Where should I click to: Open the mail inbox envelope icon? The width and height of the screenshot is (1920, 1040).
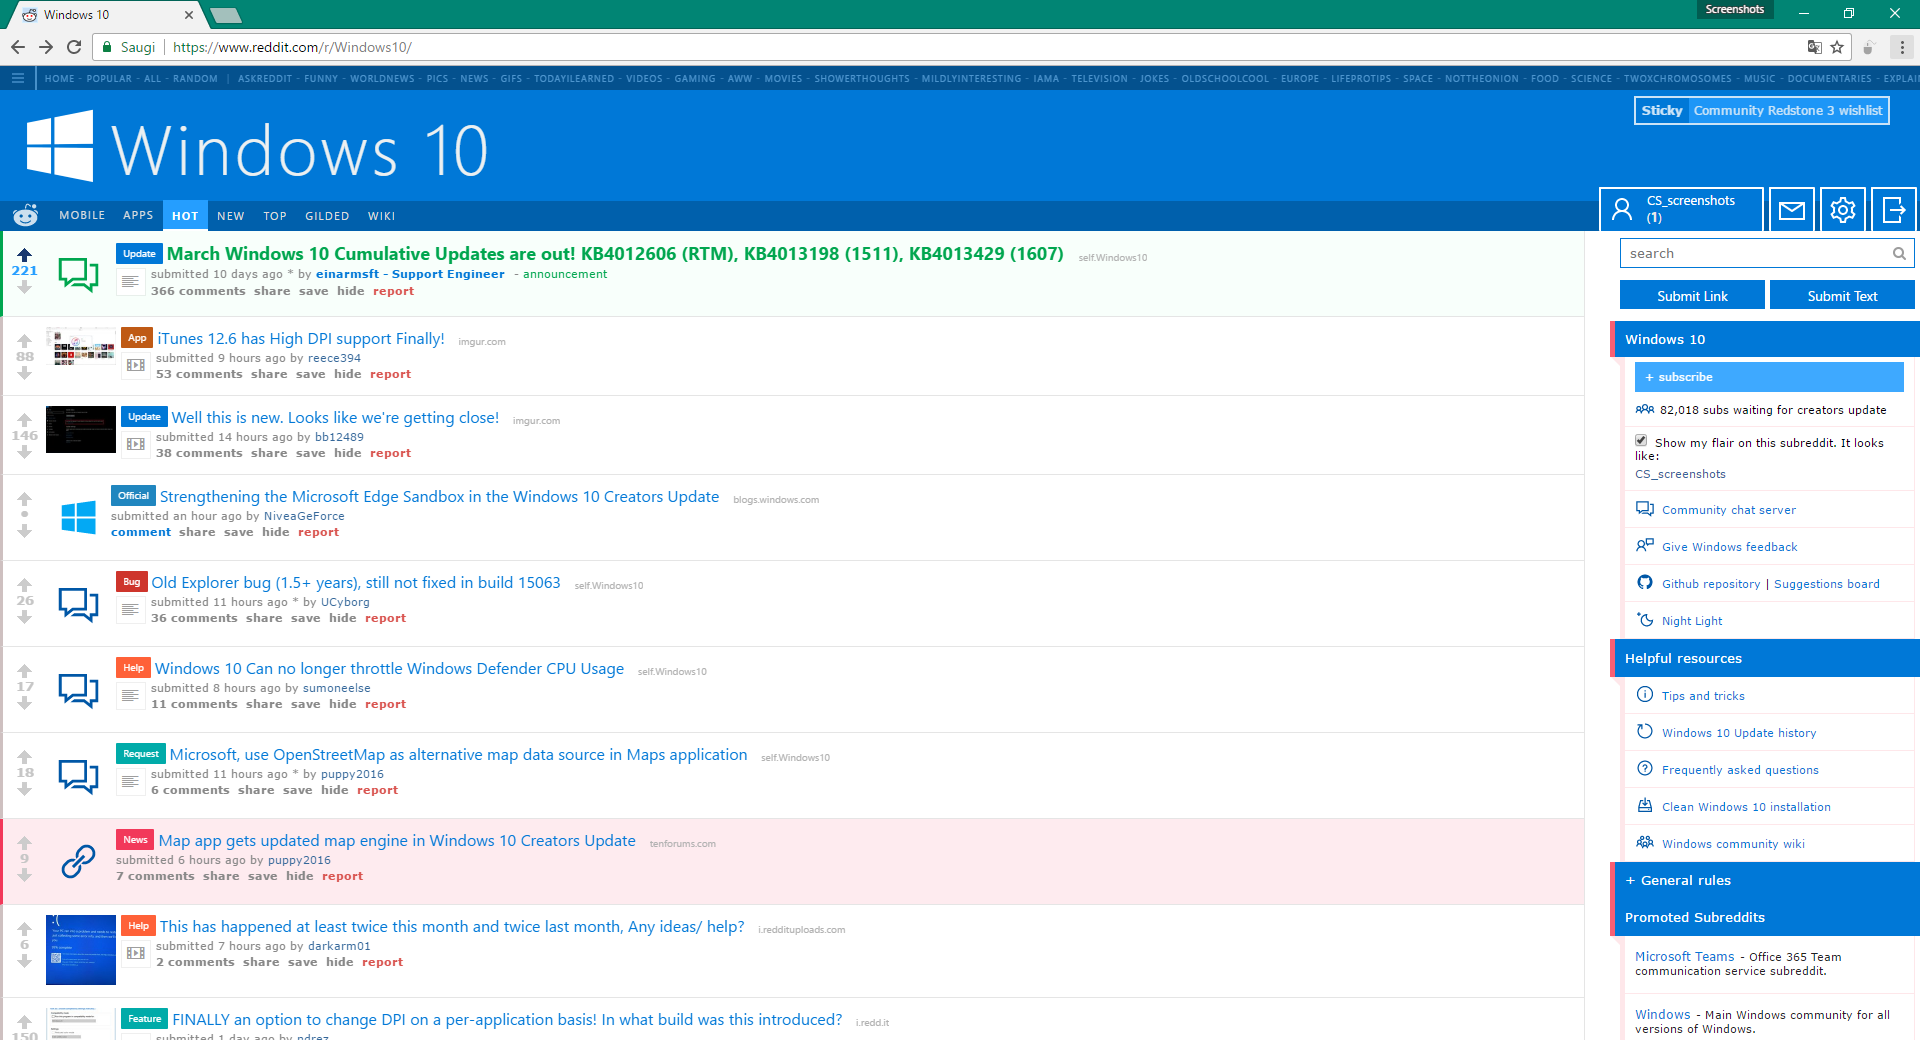coord(1792,210)
